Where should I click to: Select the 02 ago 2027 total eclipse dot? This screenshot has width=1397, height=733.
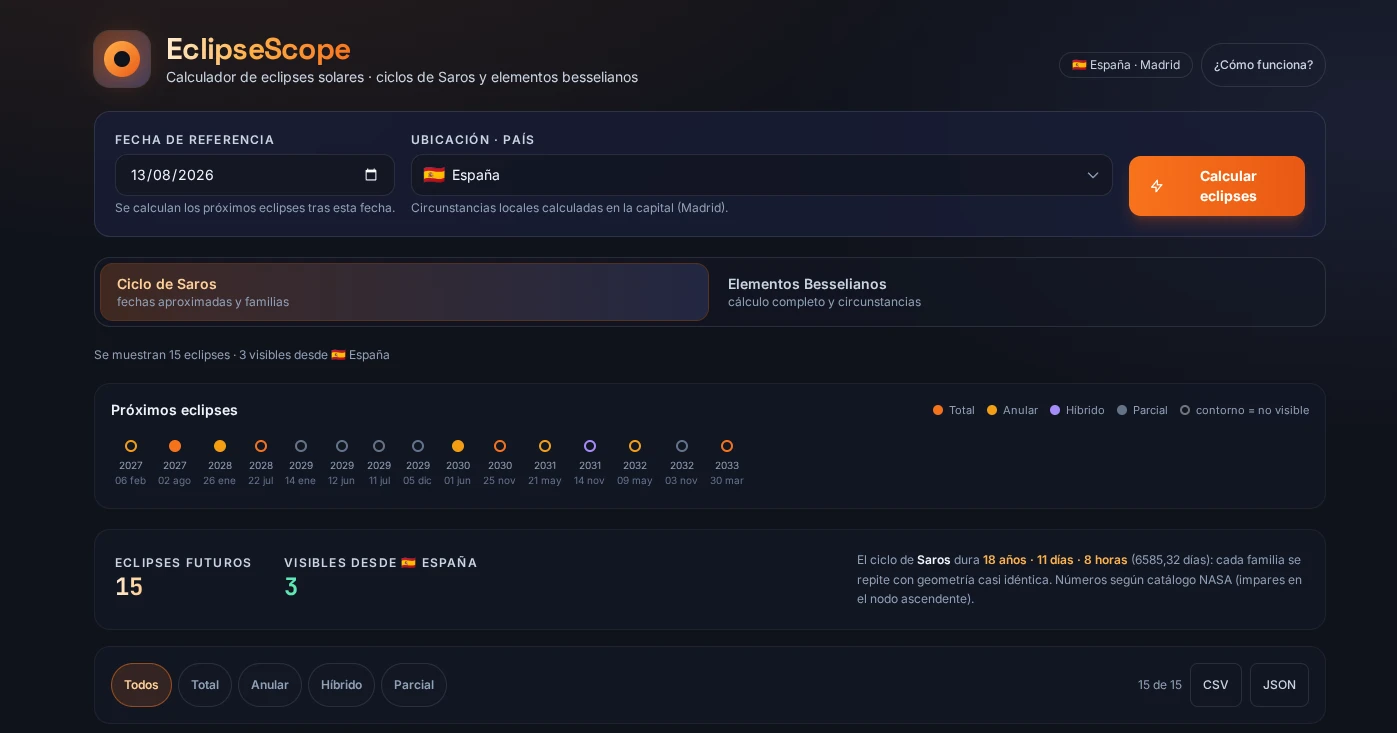(175, 446)
